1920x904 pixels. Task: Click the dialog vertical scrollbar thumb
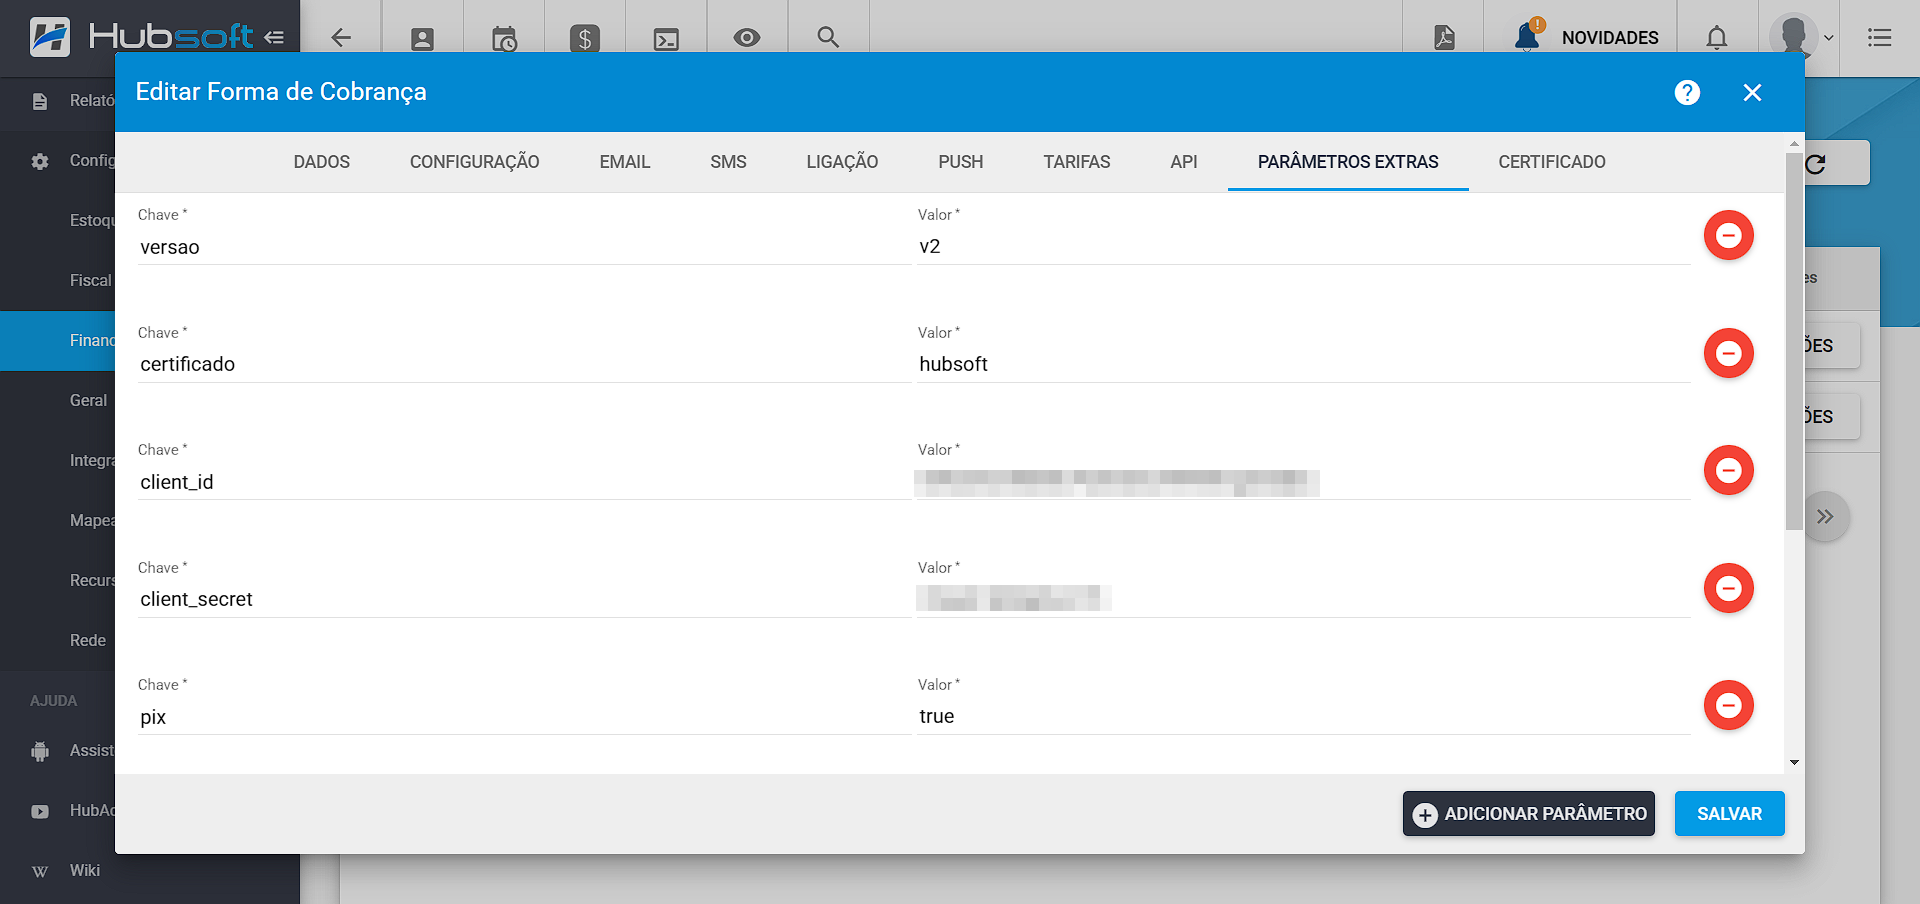click(x=1794, y=342)
